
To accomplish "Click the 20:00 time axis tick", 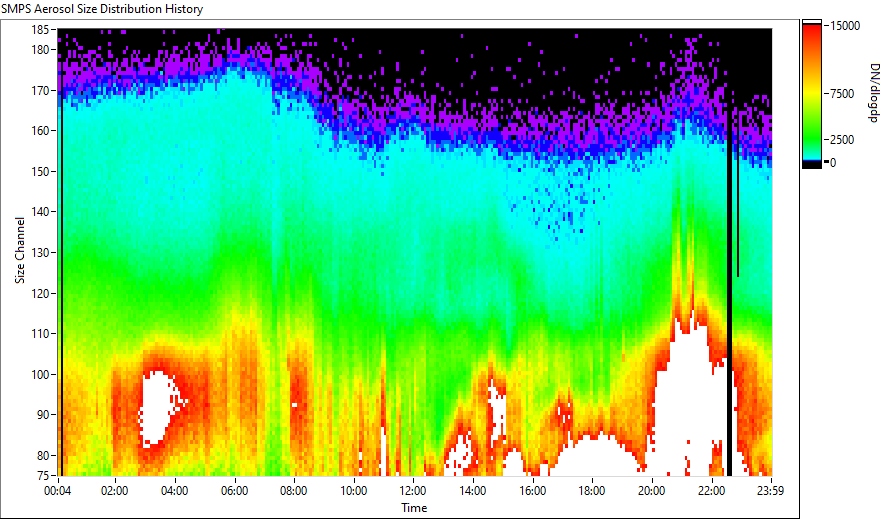I will (x=651, y=491).
